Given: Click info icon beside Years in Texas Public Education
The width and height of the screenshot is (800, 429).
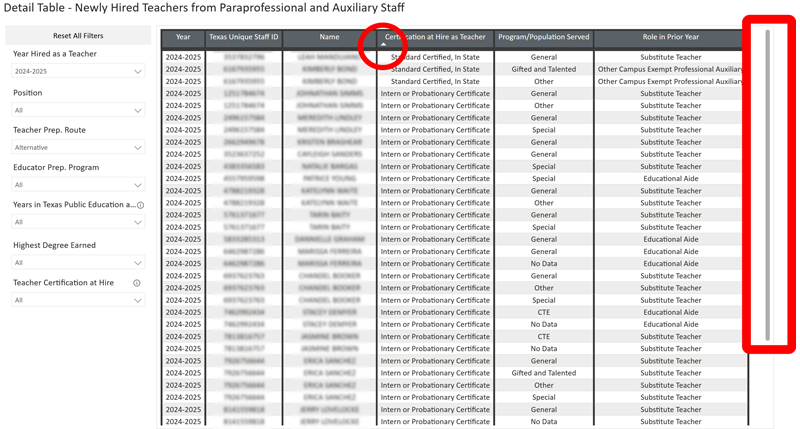Looking at the screenshot, I should pos(141,205).
